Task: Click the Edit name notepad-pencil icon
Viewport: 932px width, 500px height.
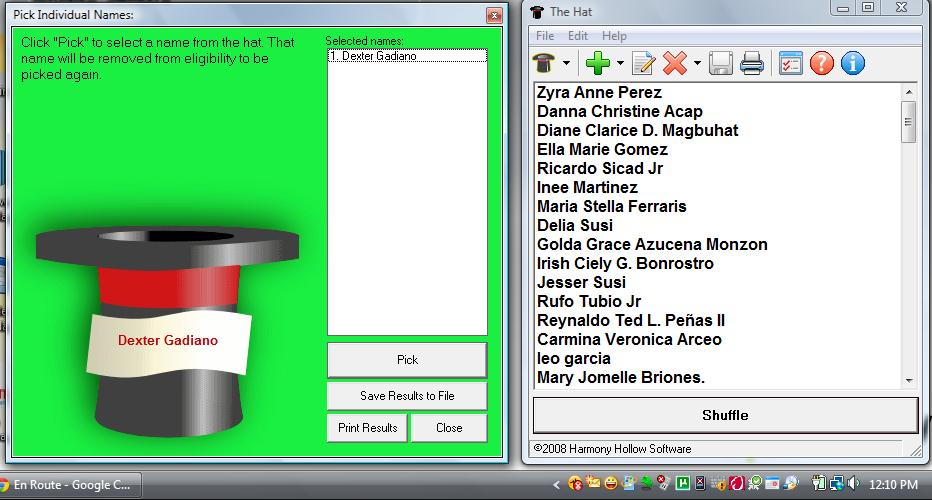Action: pos(643,63)
